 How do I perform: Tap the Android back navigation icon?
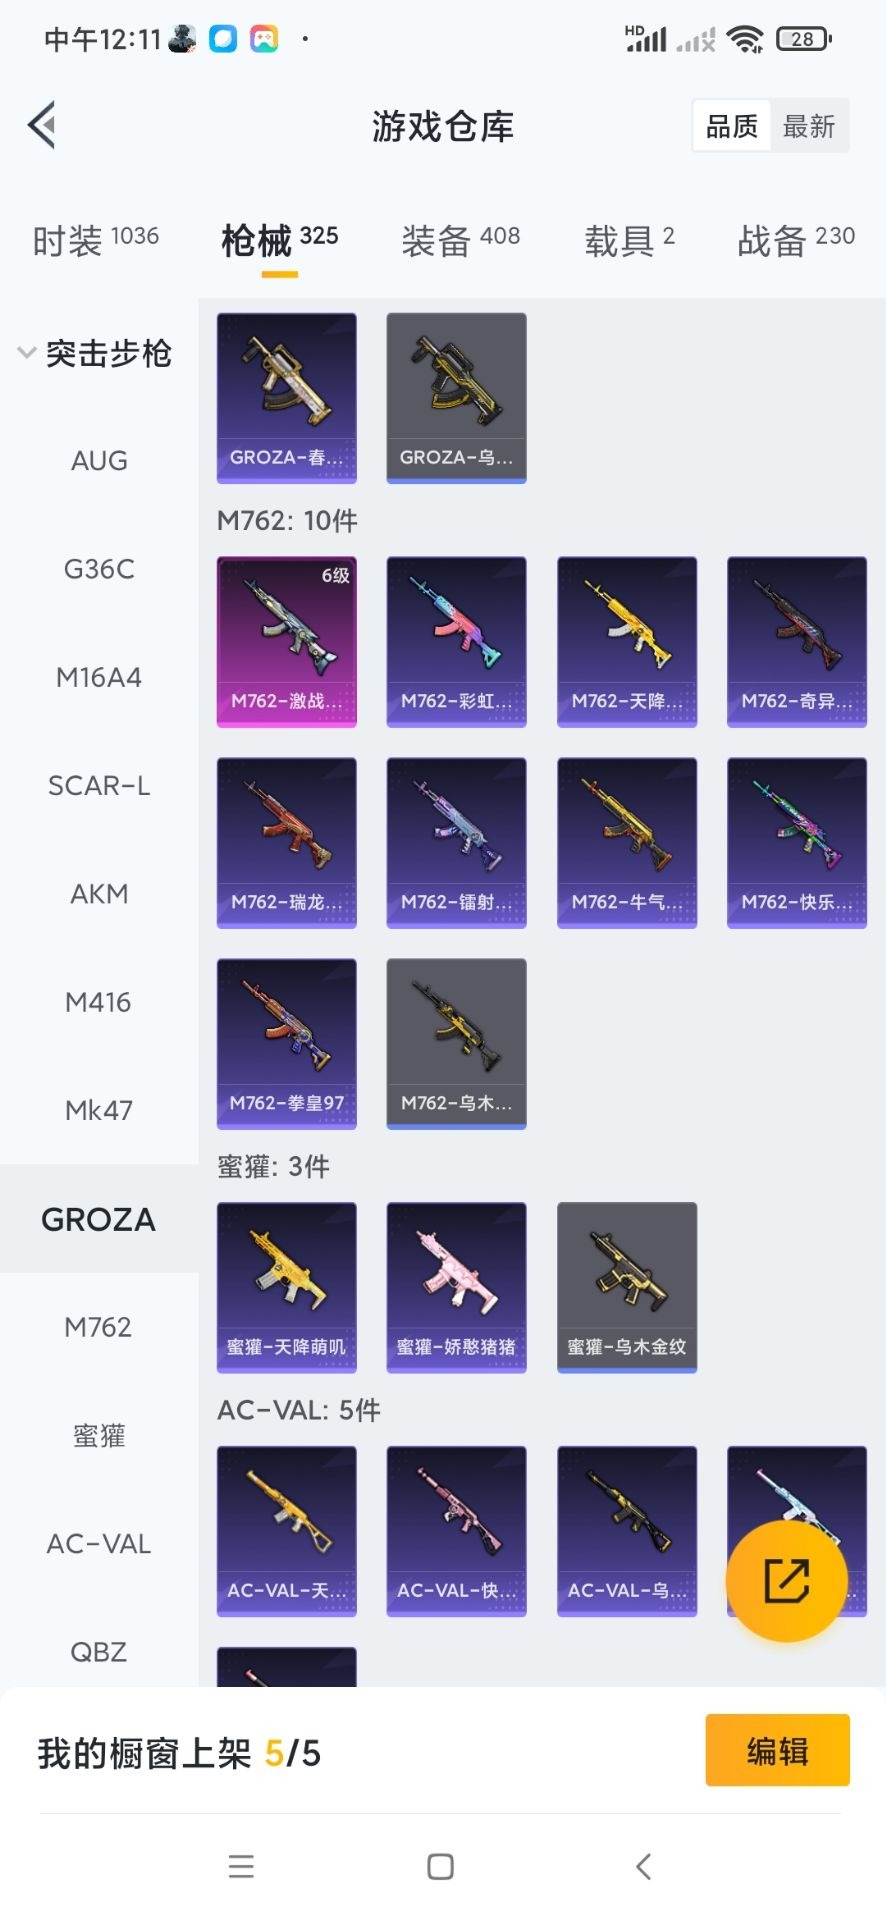point(644,1866)
